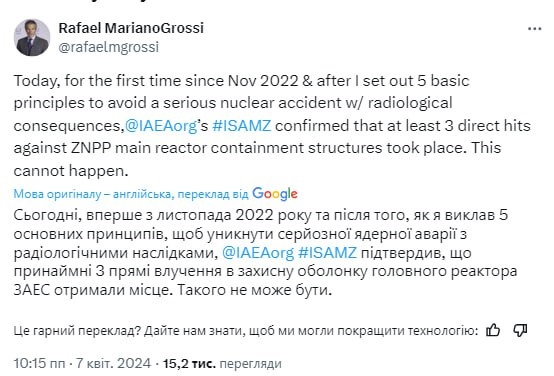Screen dimensions: 554x376
Task: Open @IAEAorg mention in the English tweet
Action: point(161,126)
